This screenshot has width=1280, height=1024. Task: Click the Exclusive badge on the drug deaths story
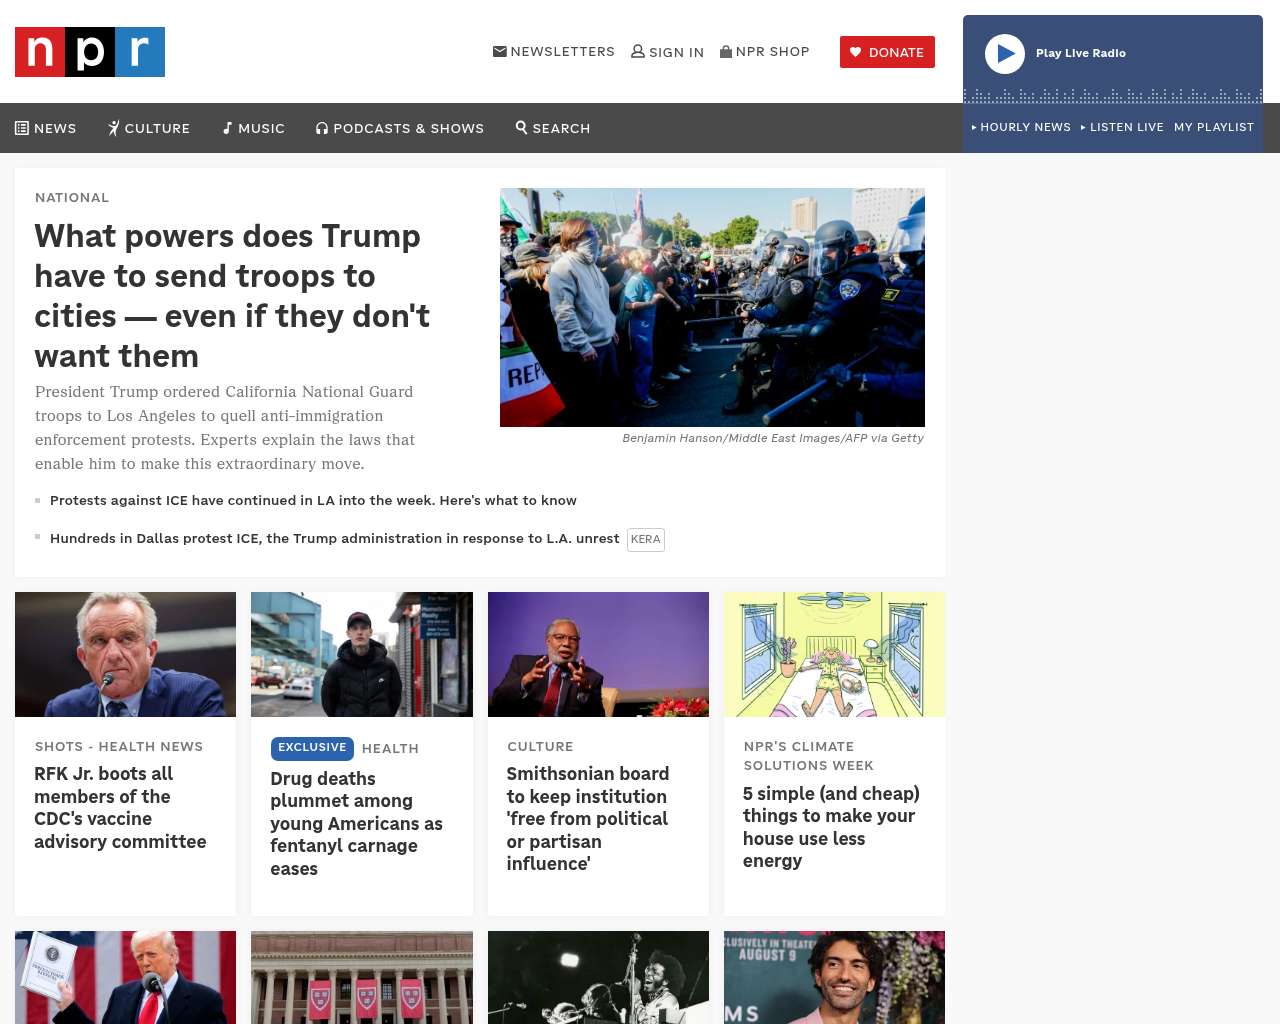click(312, 748)
